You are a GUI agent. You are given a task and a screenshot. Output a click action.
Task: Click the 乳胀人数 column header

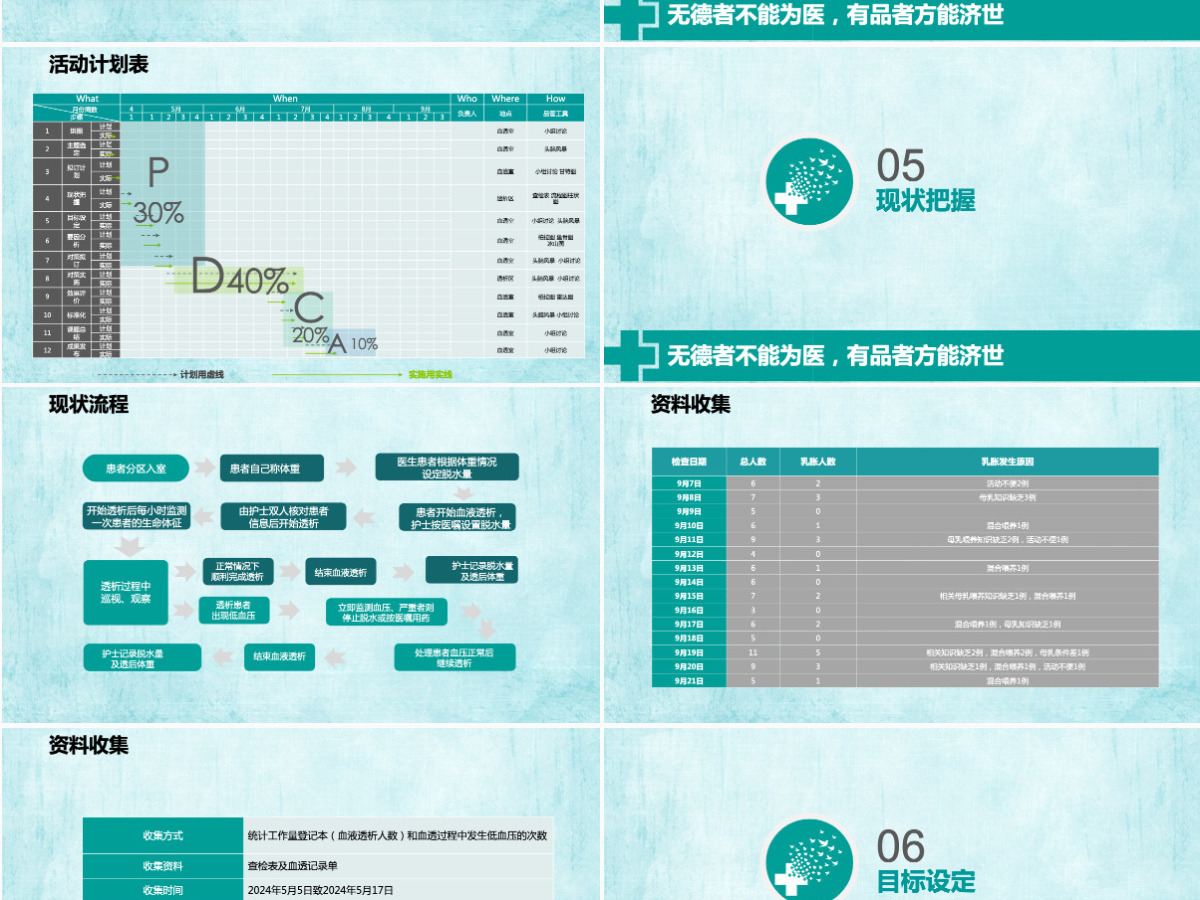818,462
